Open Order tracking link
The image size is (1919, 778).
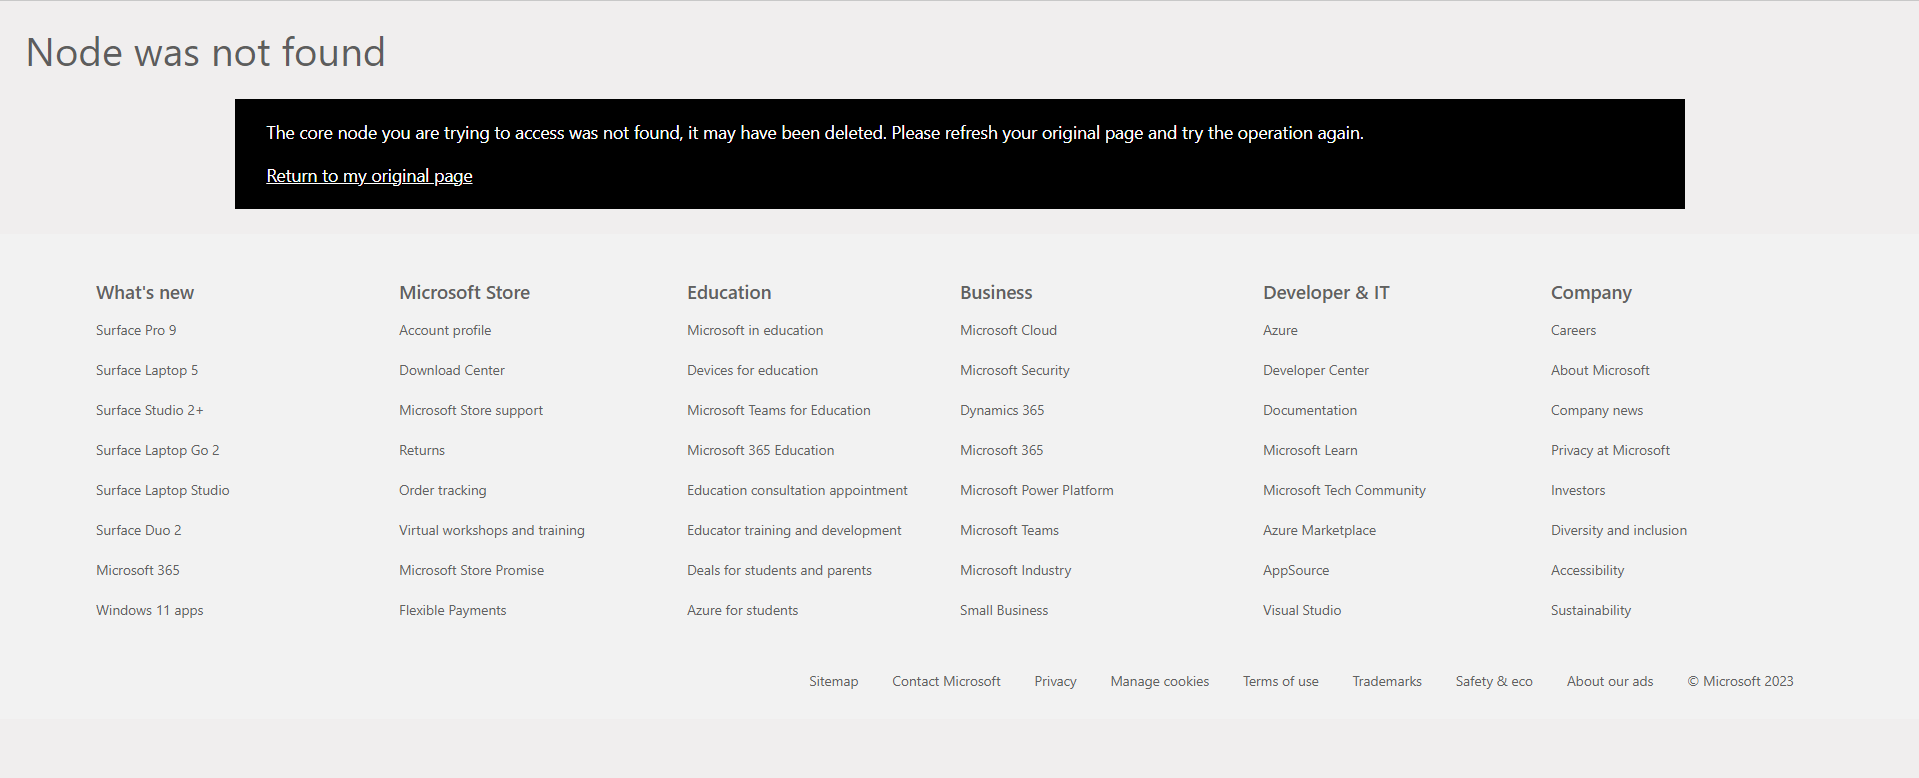[x=443, y=490]
